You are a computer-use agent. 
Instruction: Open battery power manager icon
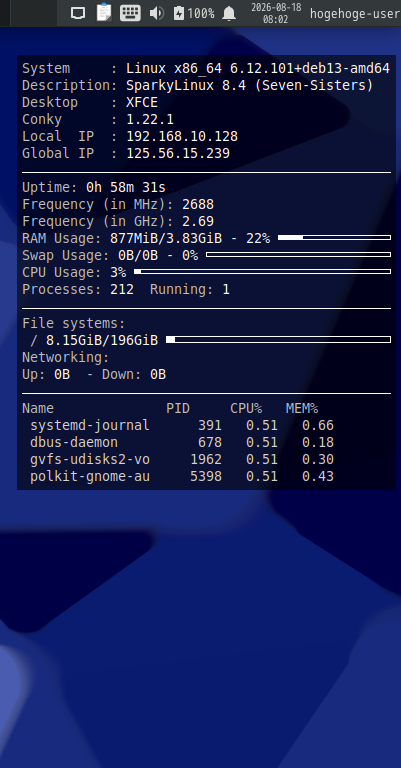(179, 13)
